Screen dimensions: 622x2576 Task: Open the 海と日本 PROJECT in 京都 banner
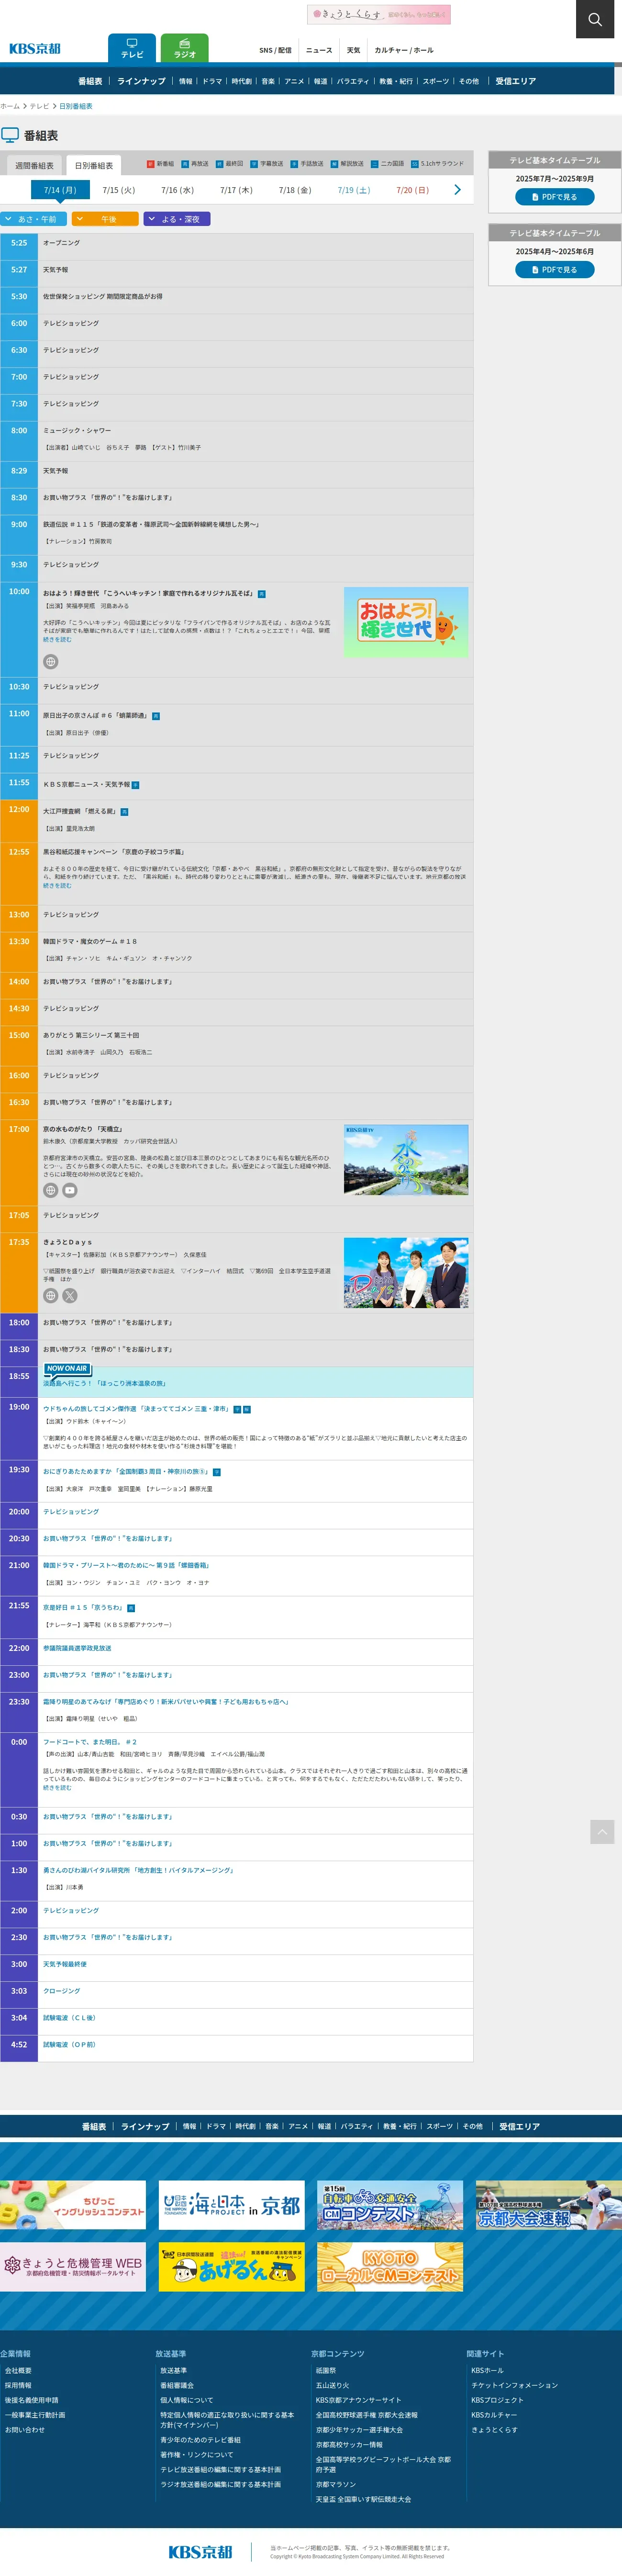(232, 2206)
